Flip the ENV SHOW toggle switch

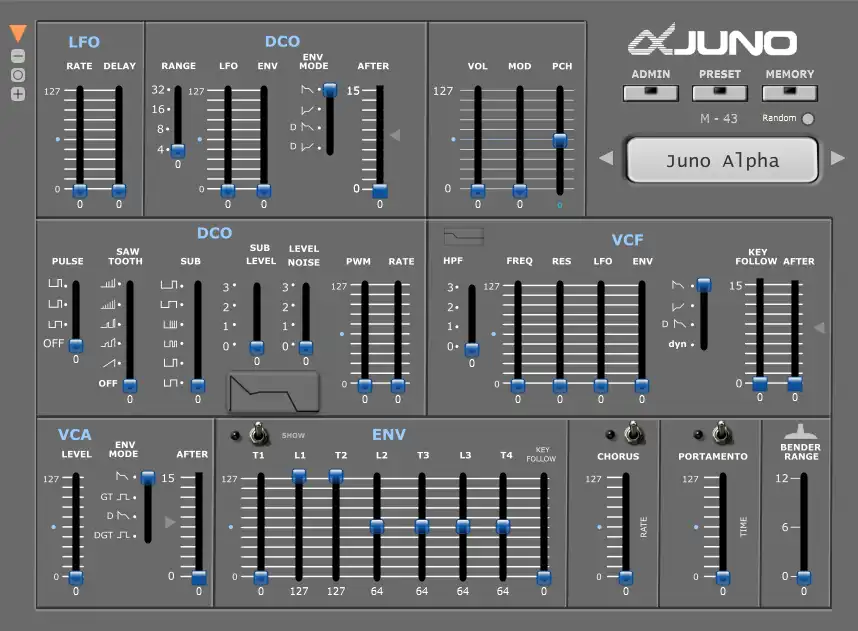[x=258, y=435]
